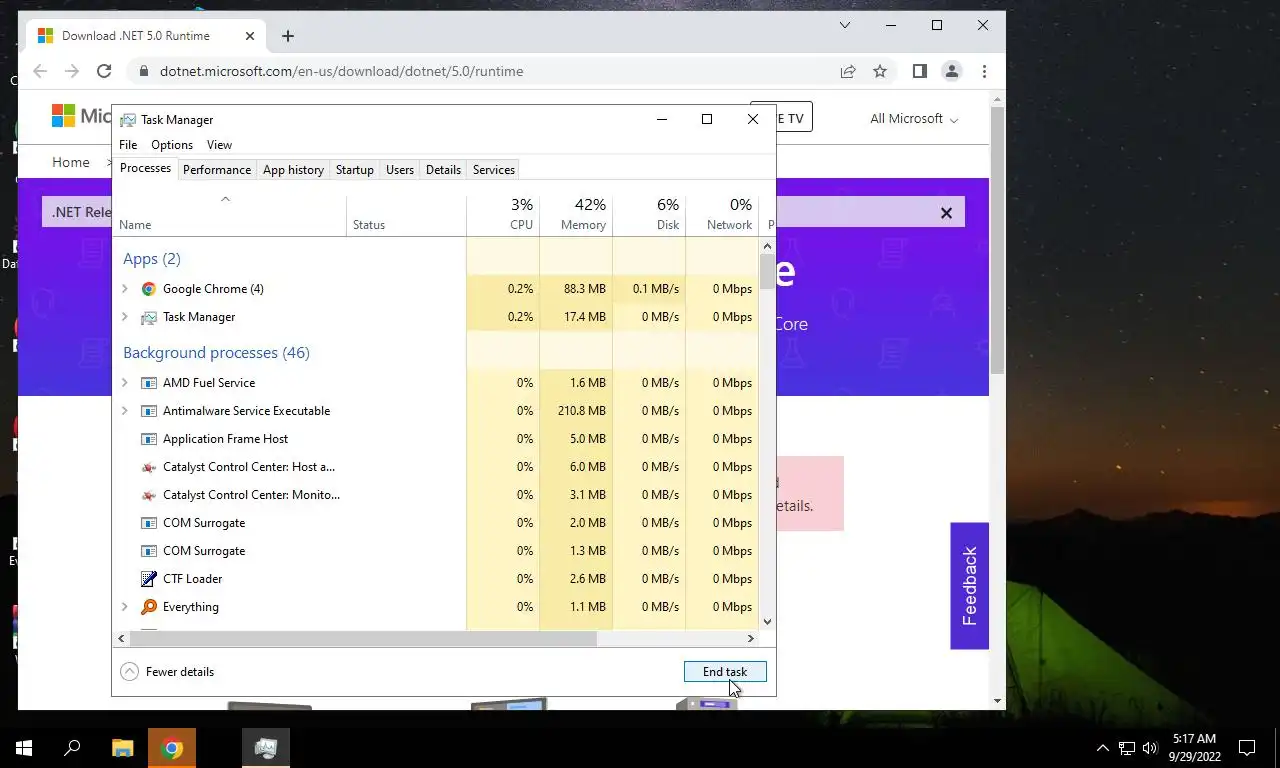Screen dimensions: 1280x768
Task: Click the Task Manager taskbar icon
Action: [x=266, y=748]
